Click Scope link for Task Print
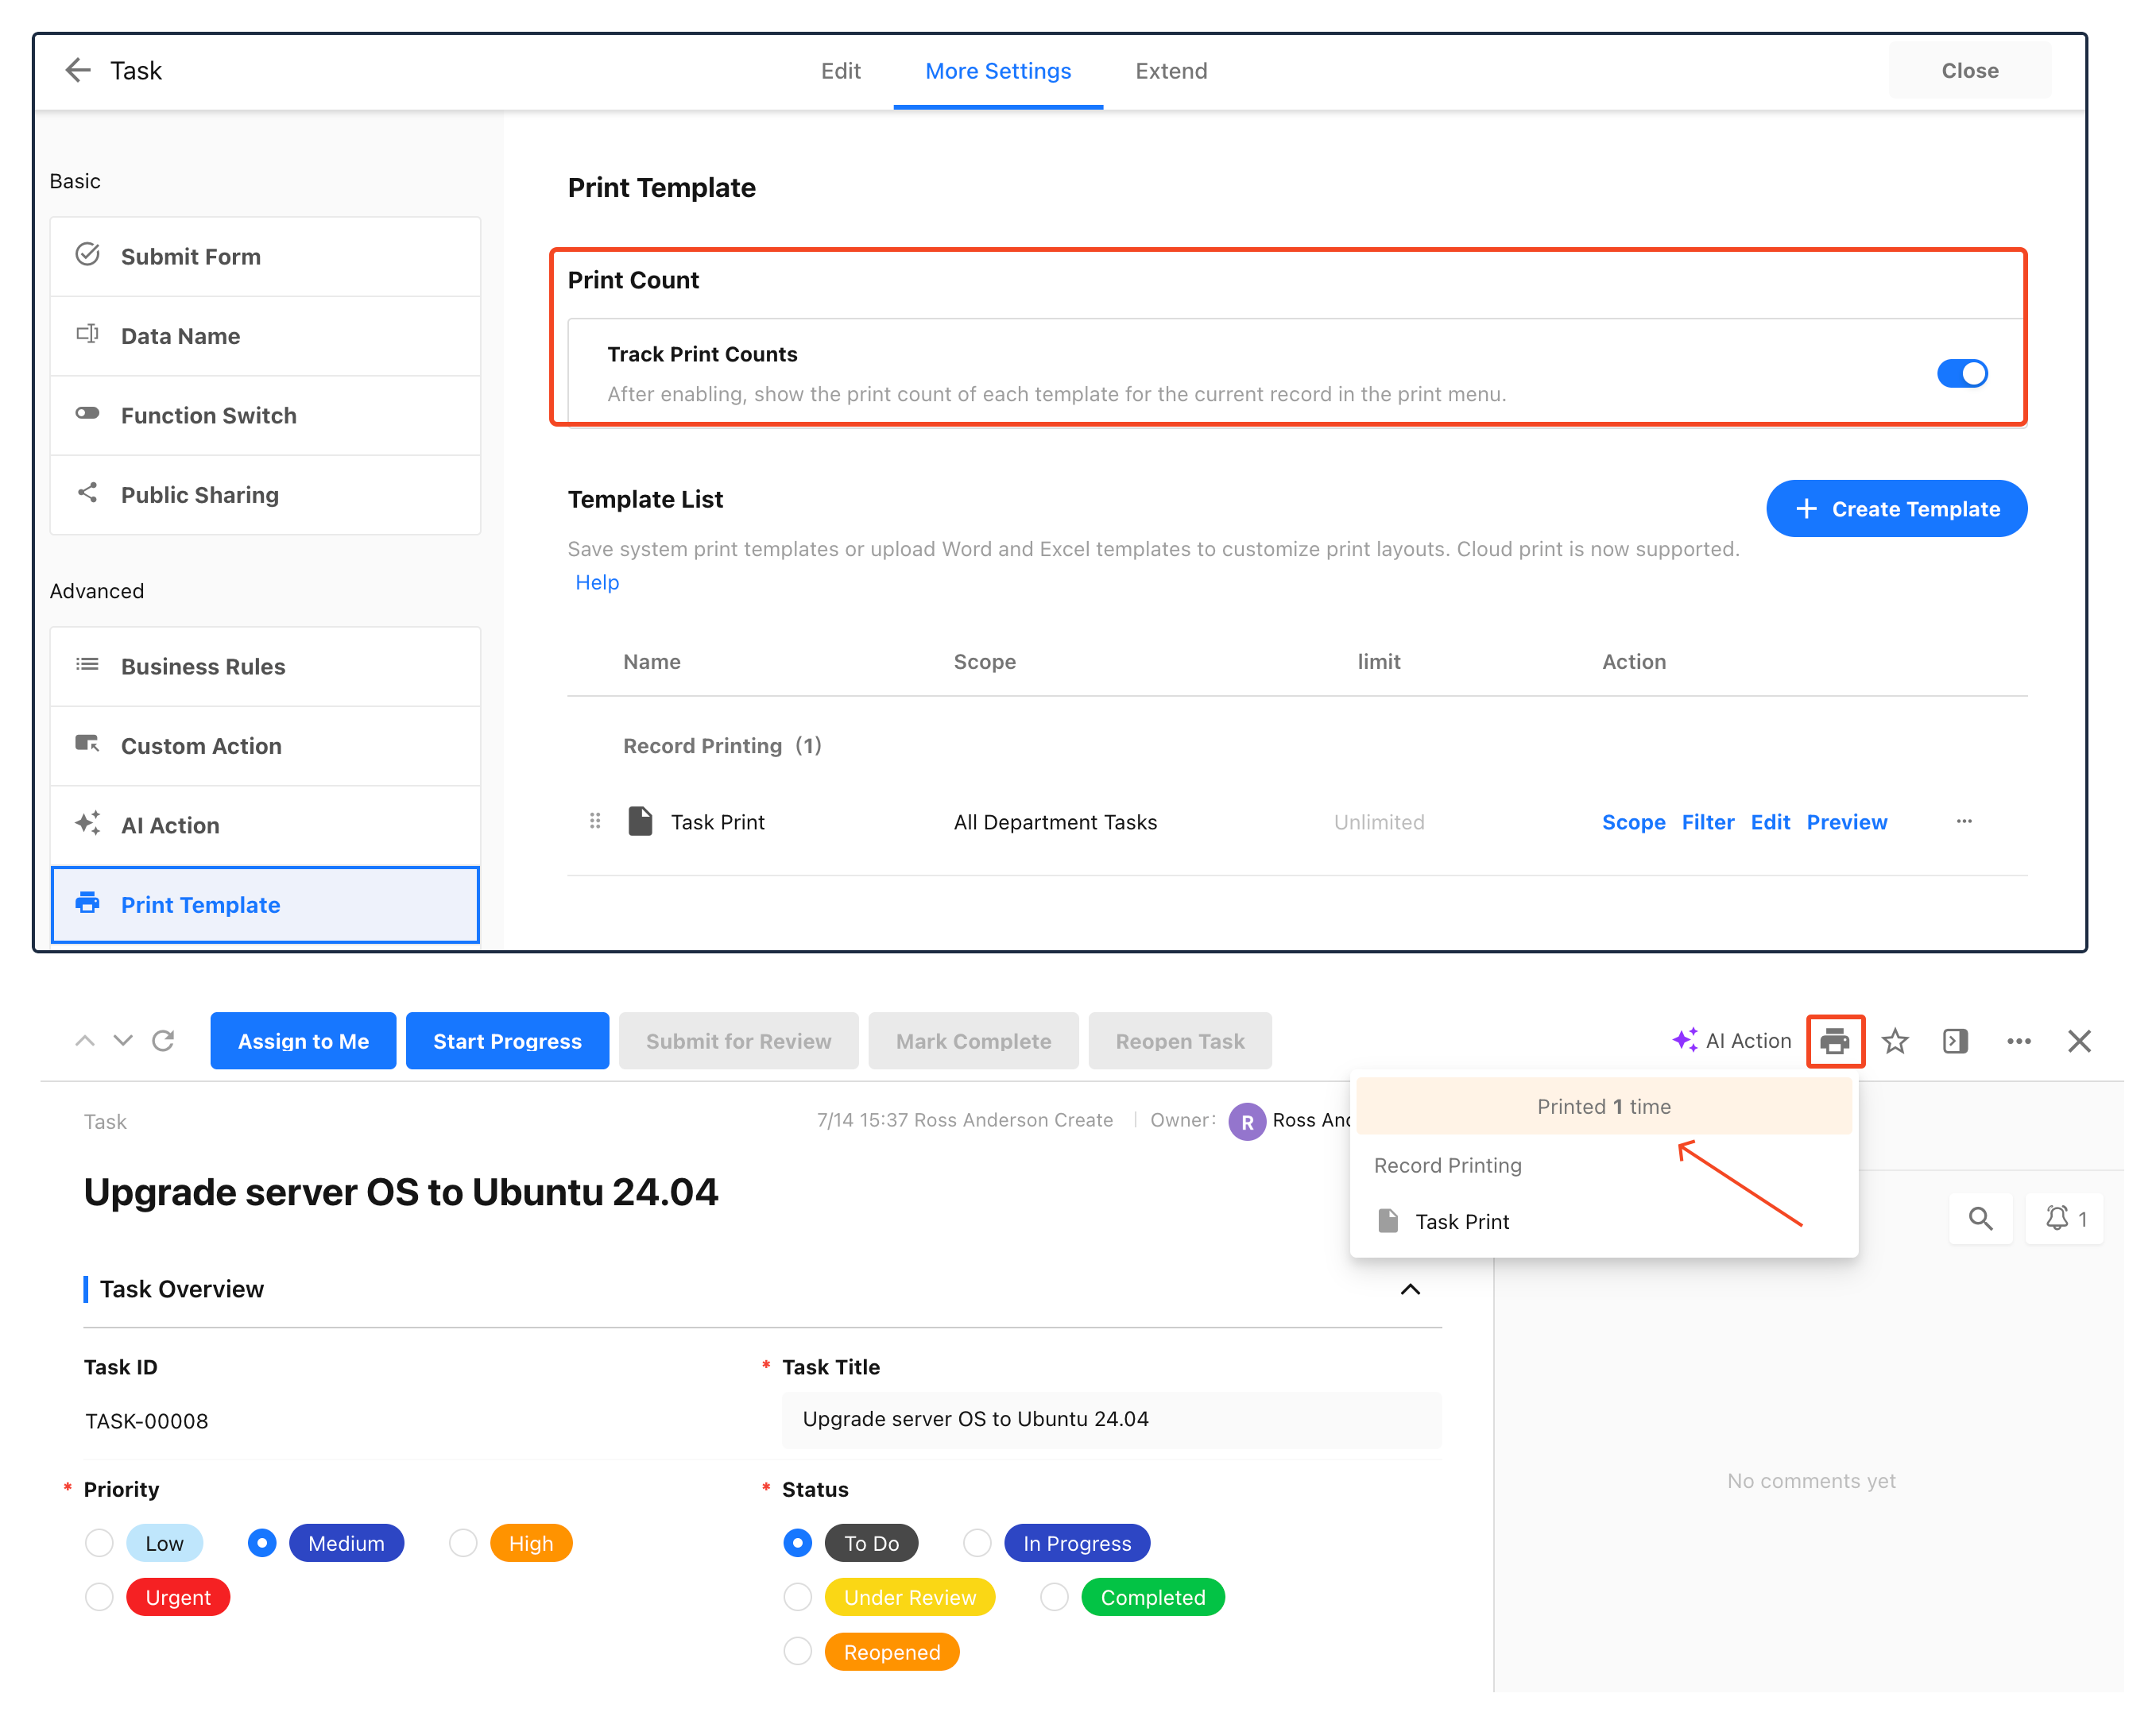2156x1724 pixels. tap(1633, 822)
